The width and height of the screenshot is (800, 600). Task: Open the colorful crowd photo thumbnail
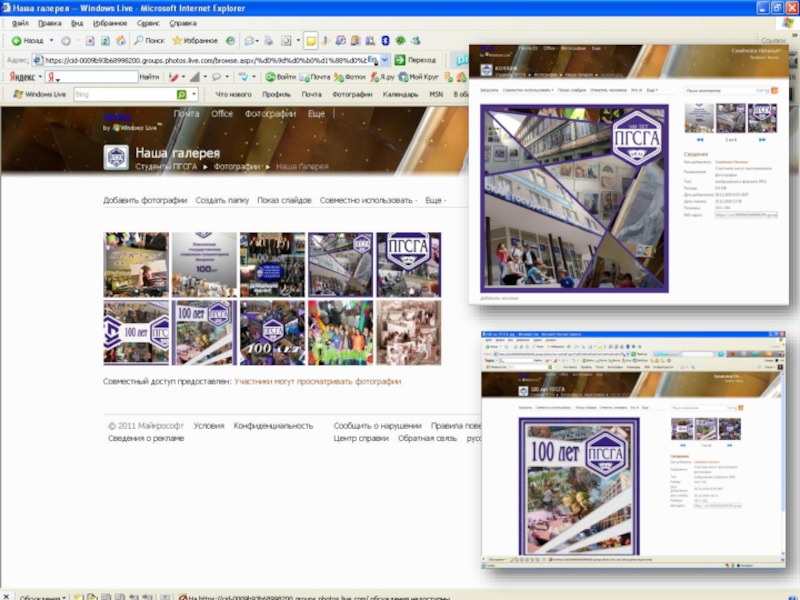tap(340, 333)
